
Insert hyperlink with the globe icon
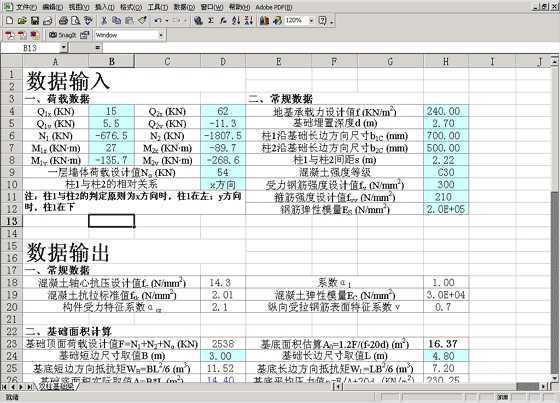[198, 20]
